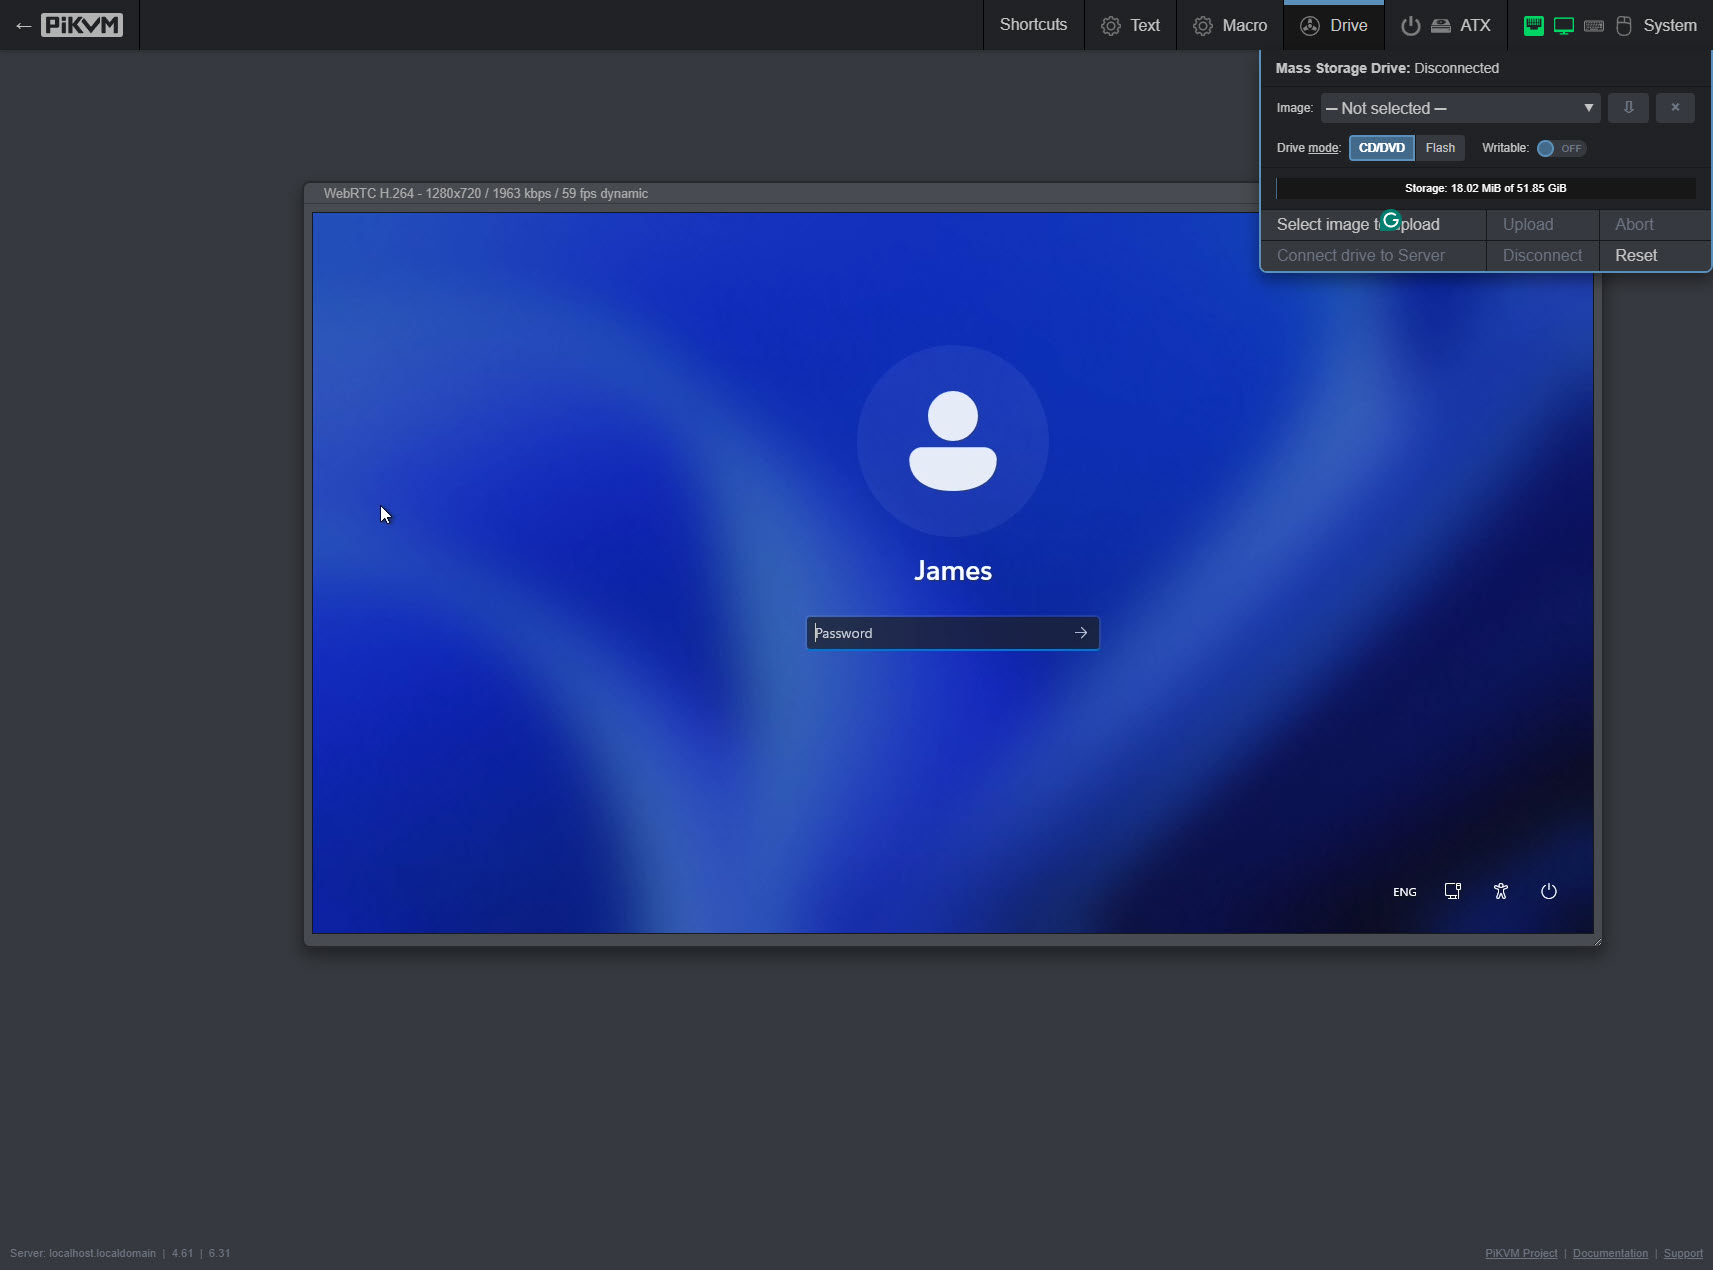Open the System menu
The width and height of the screenshot is (1713, 1270).
tap(1668, 25)
